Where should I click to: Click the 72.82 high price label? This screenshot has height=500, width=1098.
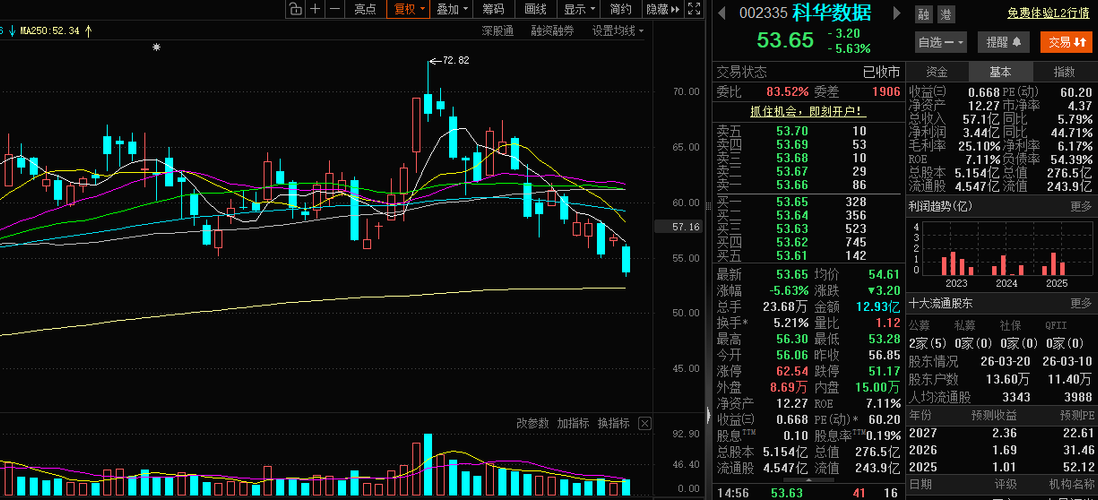pos(454,61)
